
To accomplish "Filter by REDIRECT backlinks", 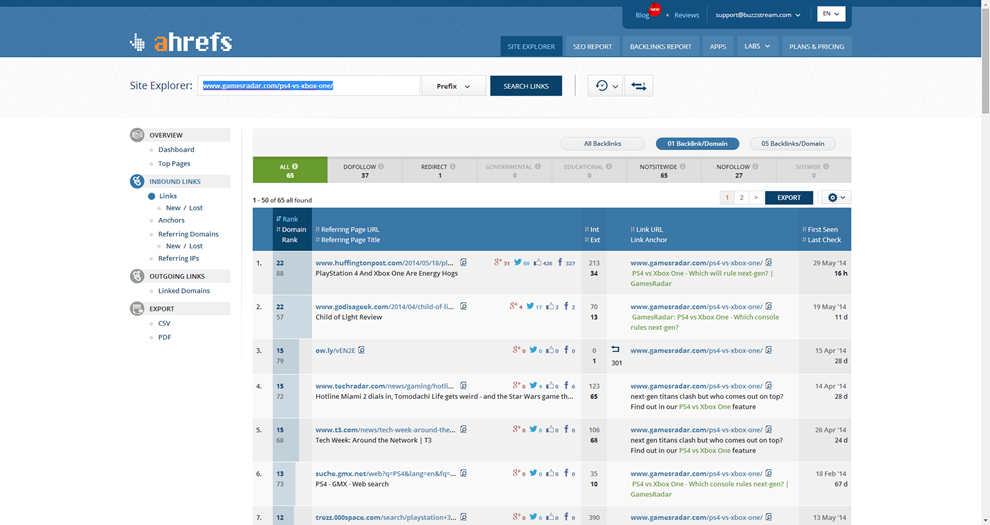I will (439, 170).
